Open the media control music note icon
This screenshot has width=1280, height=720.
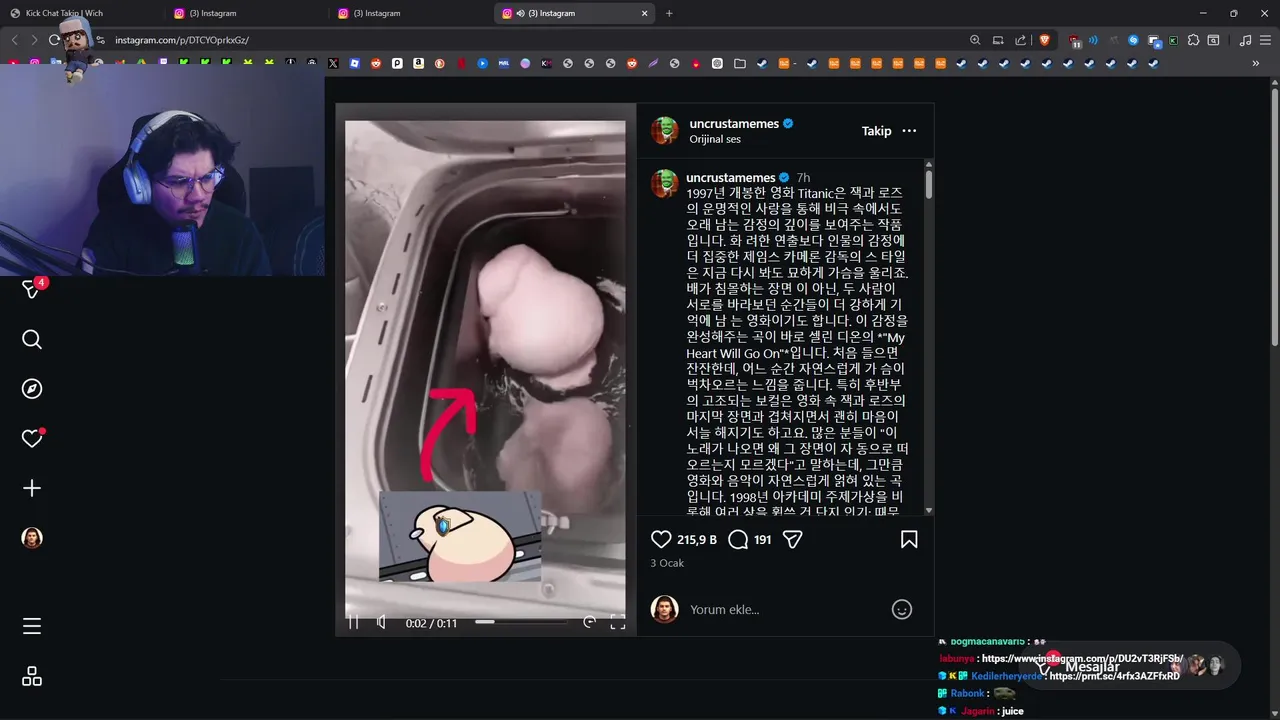(1245, 40)
